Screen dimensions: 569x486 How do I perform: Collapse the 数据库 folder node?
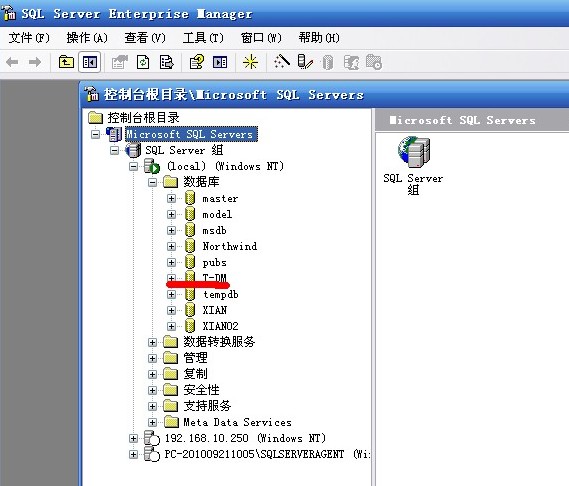click(x=152, y=182)
